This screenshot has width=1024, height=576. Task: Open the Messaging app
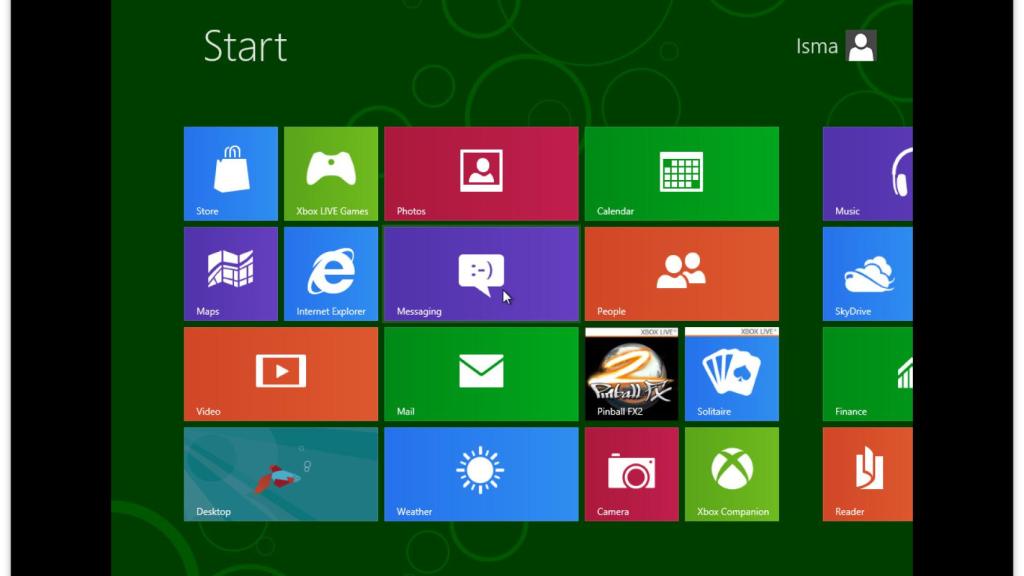pos(481,273)
